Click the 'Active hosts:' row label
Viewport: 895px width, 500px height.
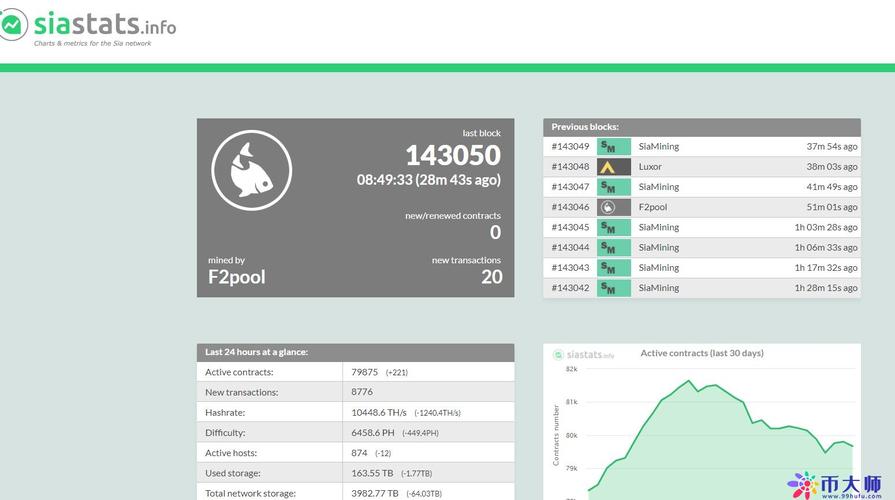pyautogui.click(x=231, y=453)
